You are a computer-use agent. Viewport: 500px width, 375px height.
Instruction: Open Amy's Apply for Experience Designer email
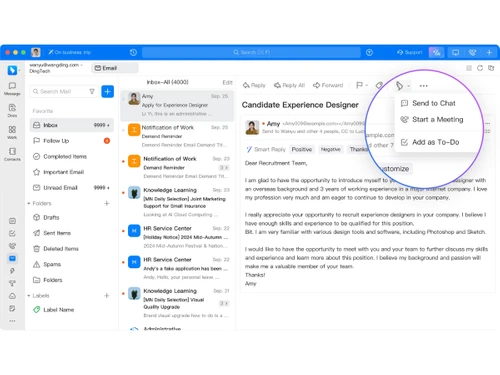177,105
